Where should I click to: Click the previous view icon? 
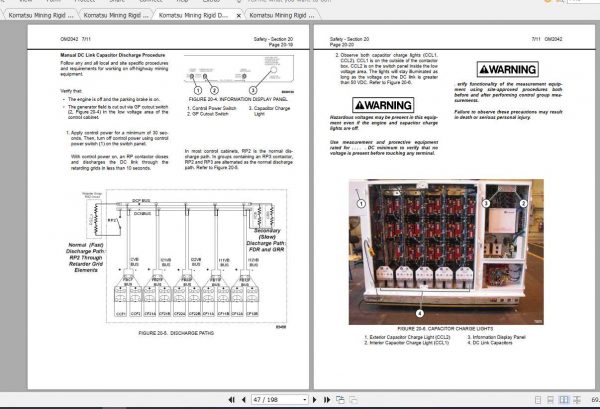pos(340,400)
